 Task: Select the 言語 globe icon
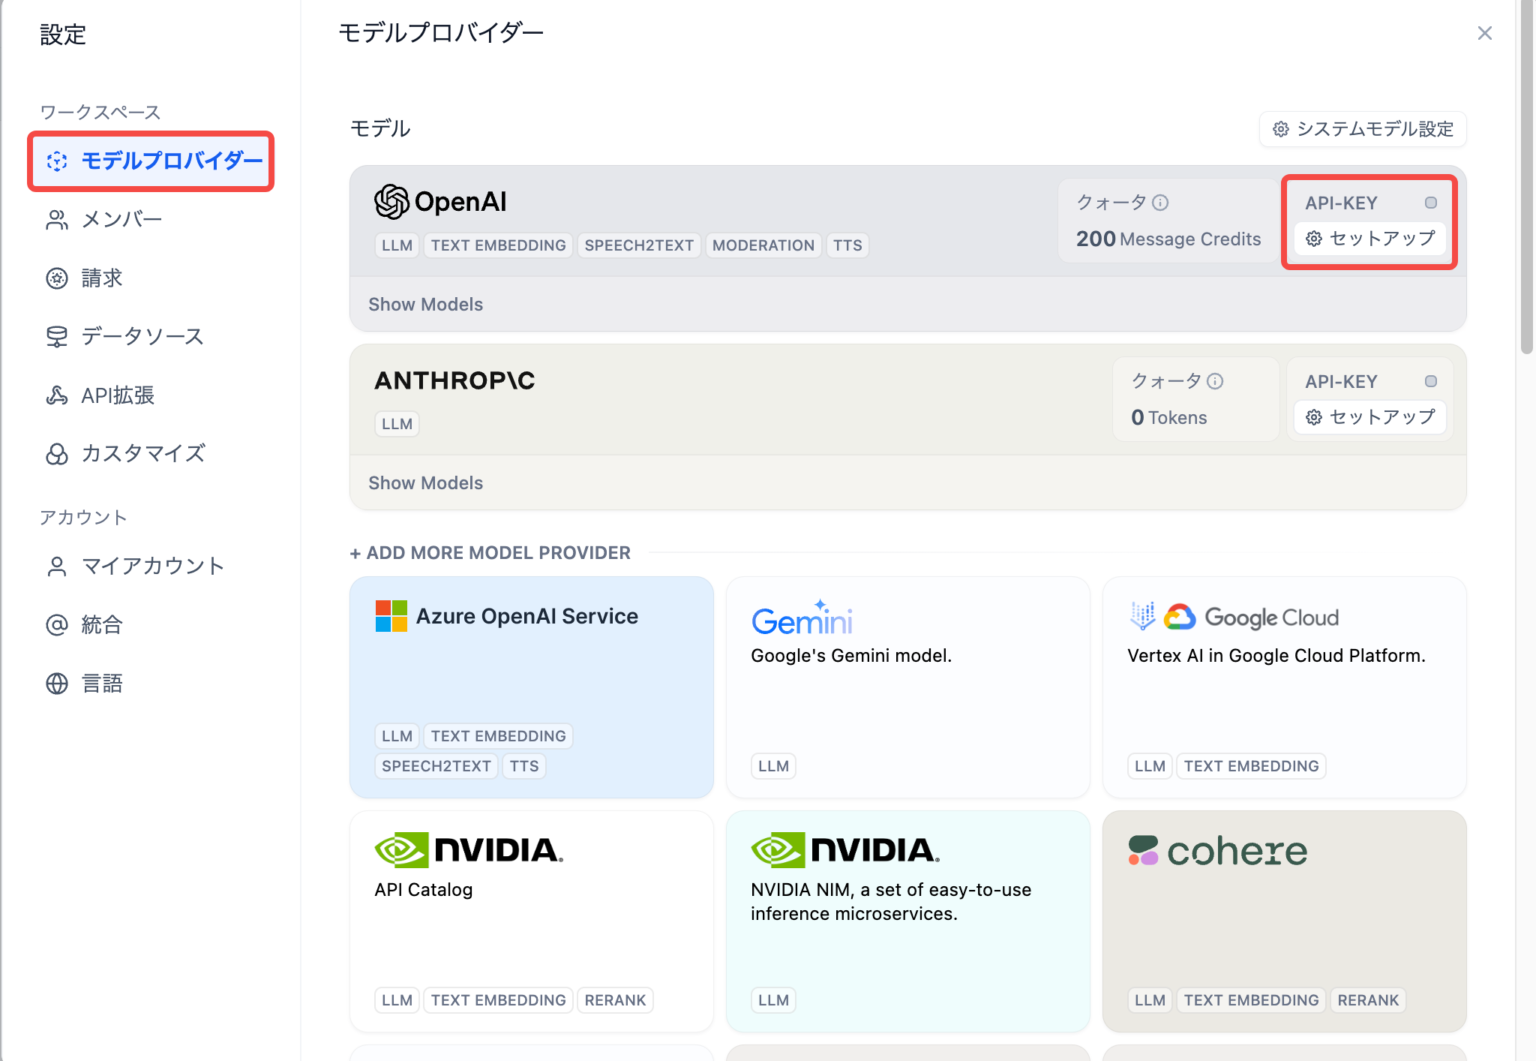pyautogui.click(x=57, y=683)
